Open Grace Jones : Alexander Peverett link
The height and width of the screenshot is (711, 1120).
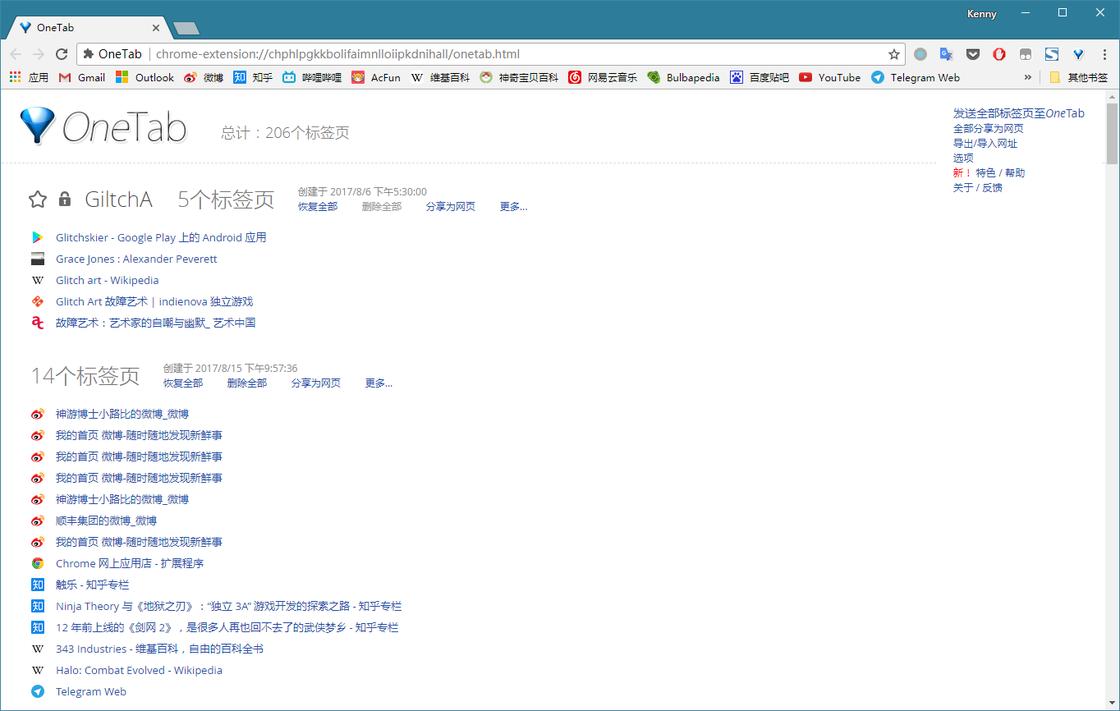pyautogui.click(x=136, y=259)
